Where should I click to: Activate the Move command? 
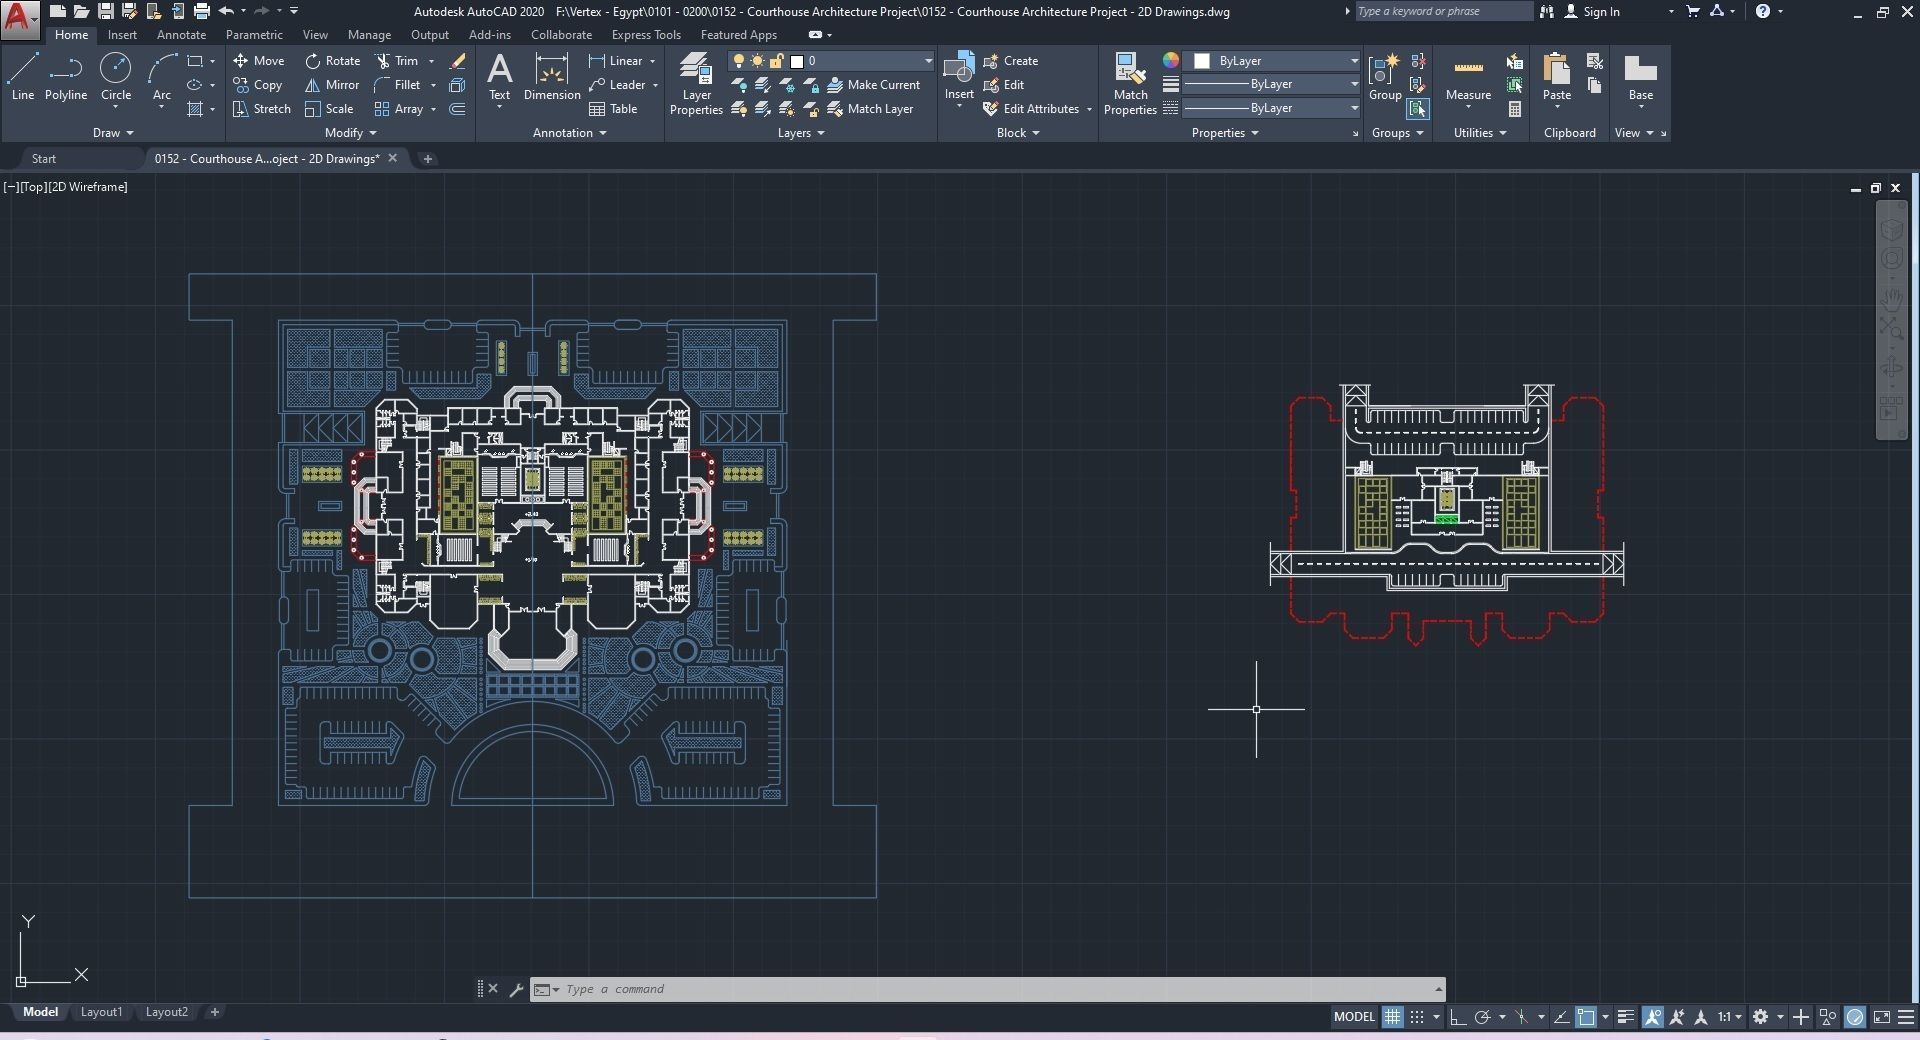[259, 61]
